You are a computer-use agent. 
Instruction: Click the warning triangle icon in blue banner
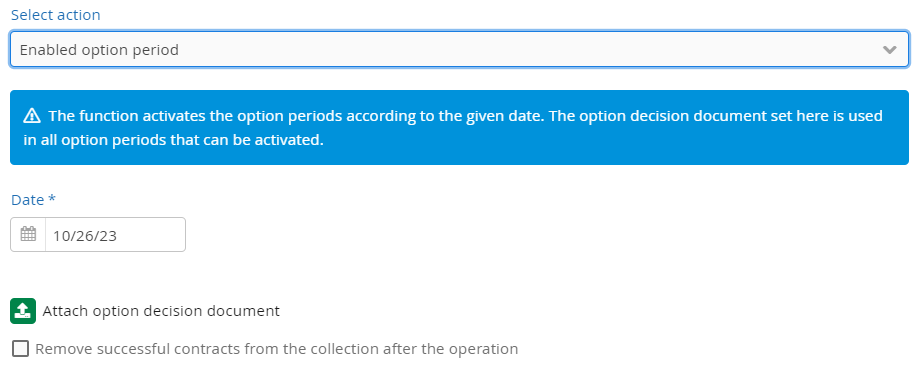pos(32,116)
